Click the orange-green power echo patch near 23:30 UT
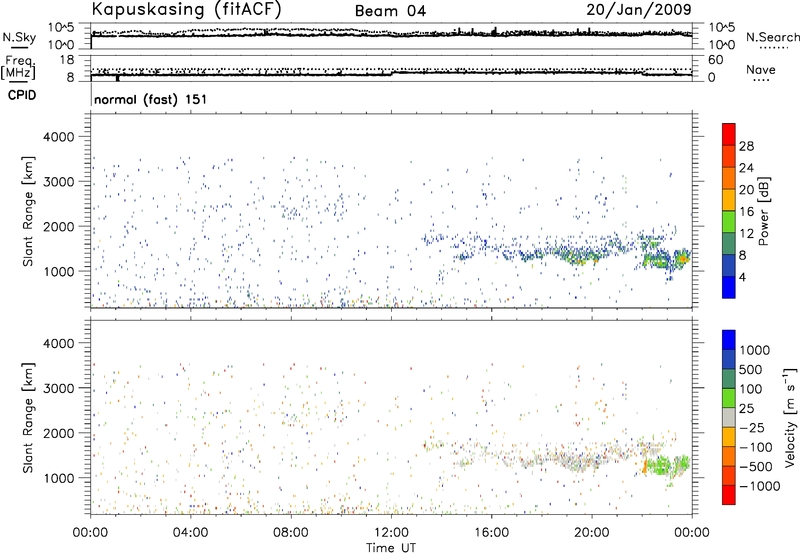 pyautogui.click(x=682, y=258)
